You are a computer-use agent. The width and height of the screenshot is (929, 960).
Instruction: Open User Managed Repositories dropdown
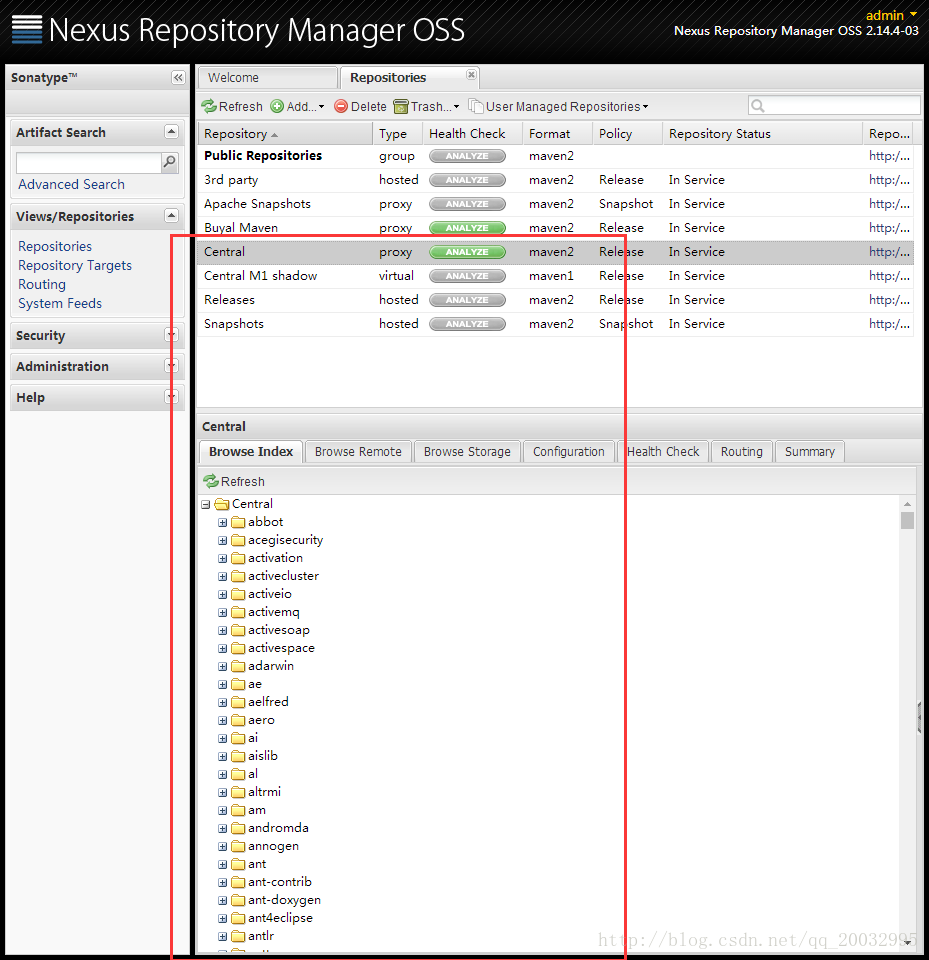[559, 107]
